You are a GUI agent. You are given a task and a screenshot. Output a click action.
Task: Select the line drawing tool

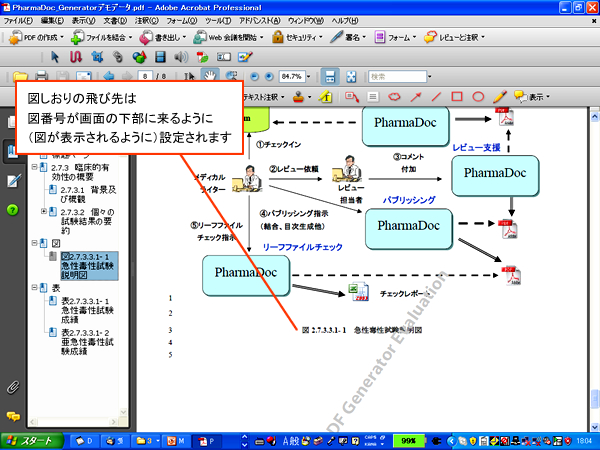(436, 97)
